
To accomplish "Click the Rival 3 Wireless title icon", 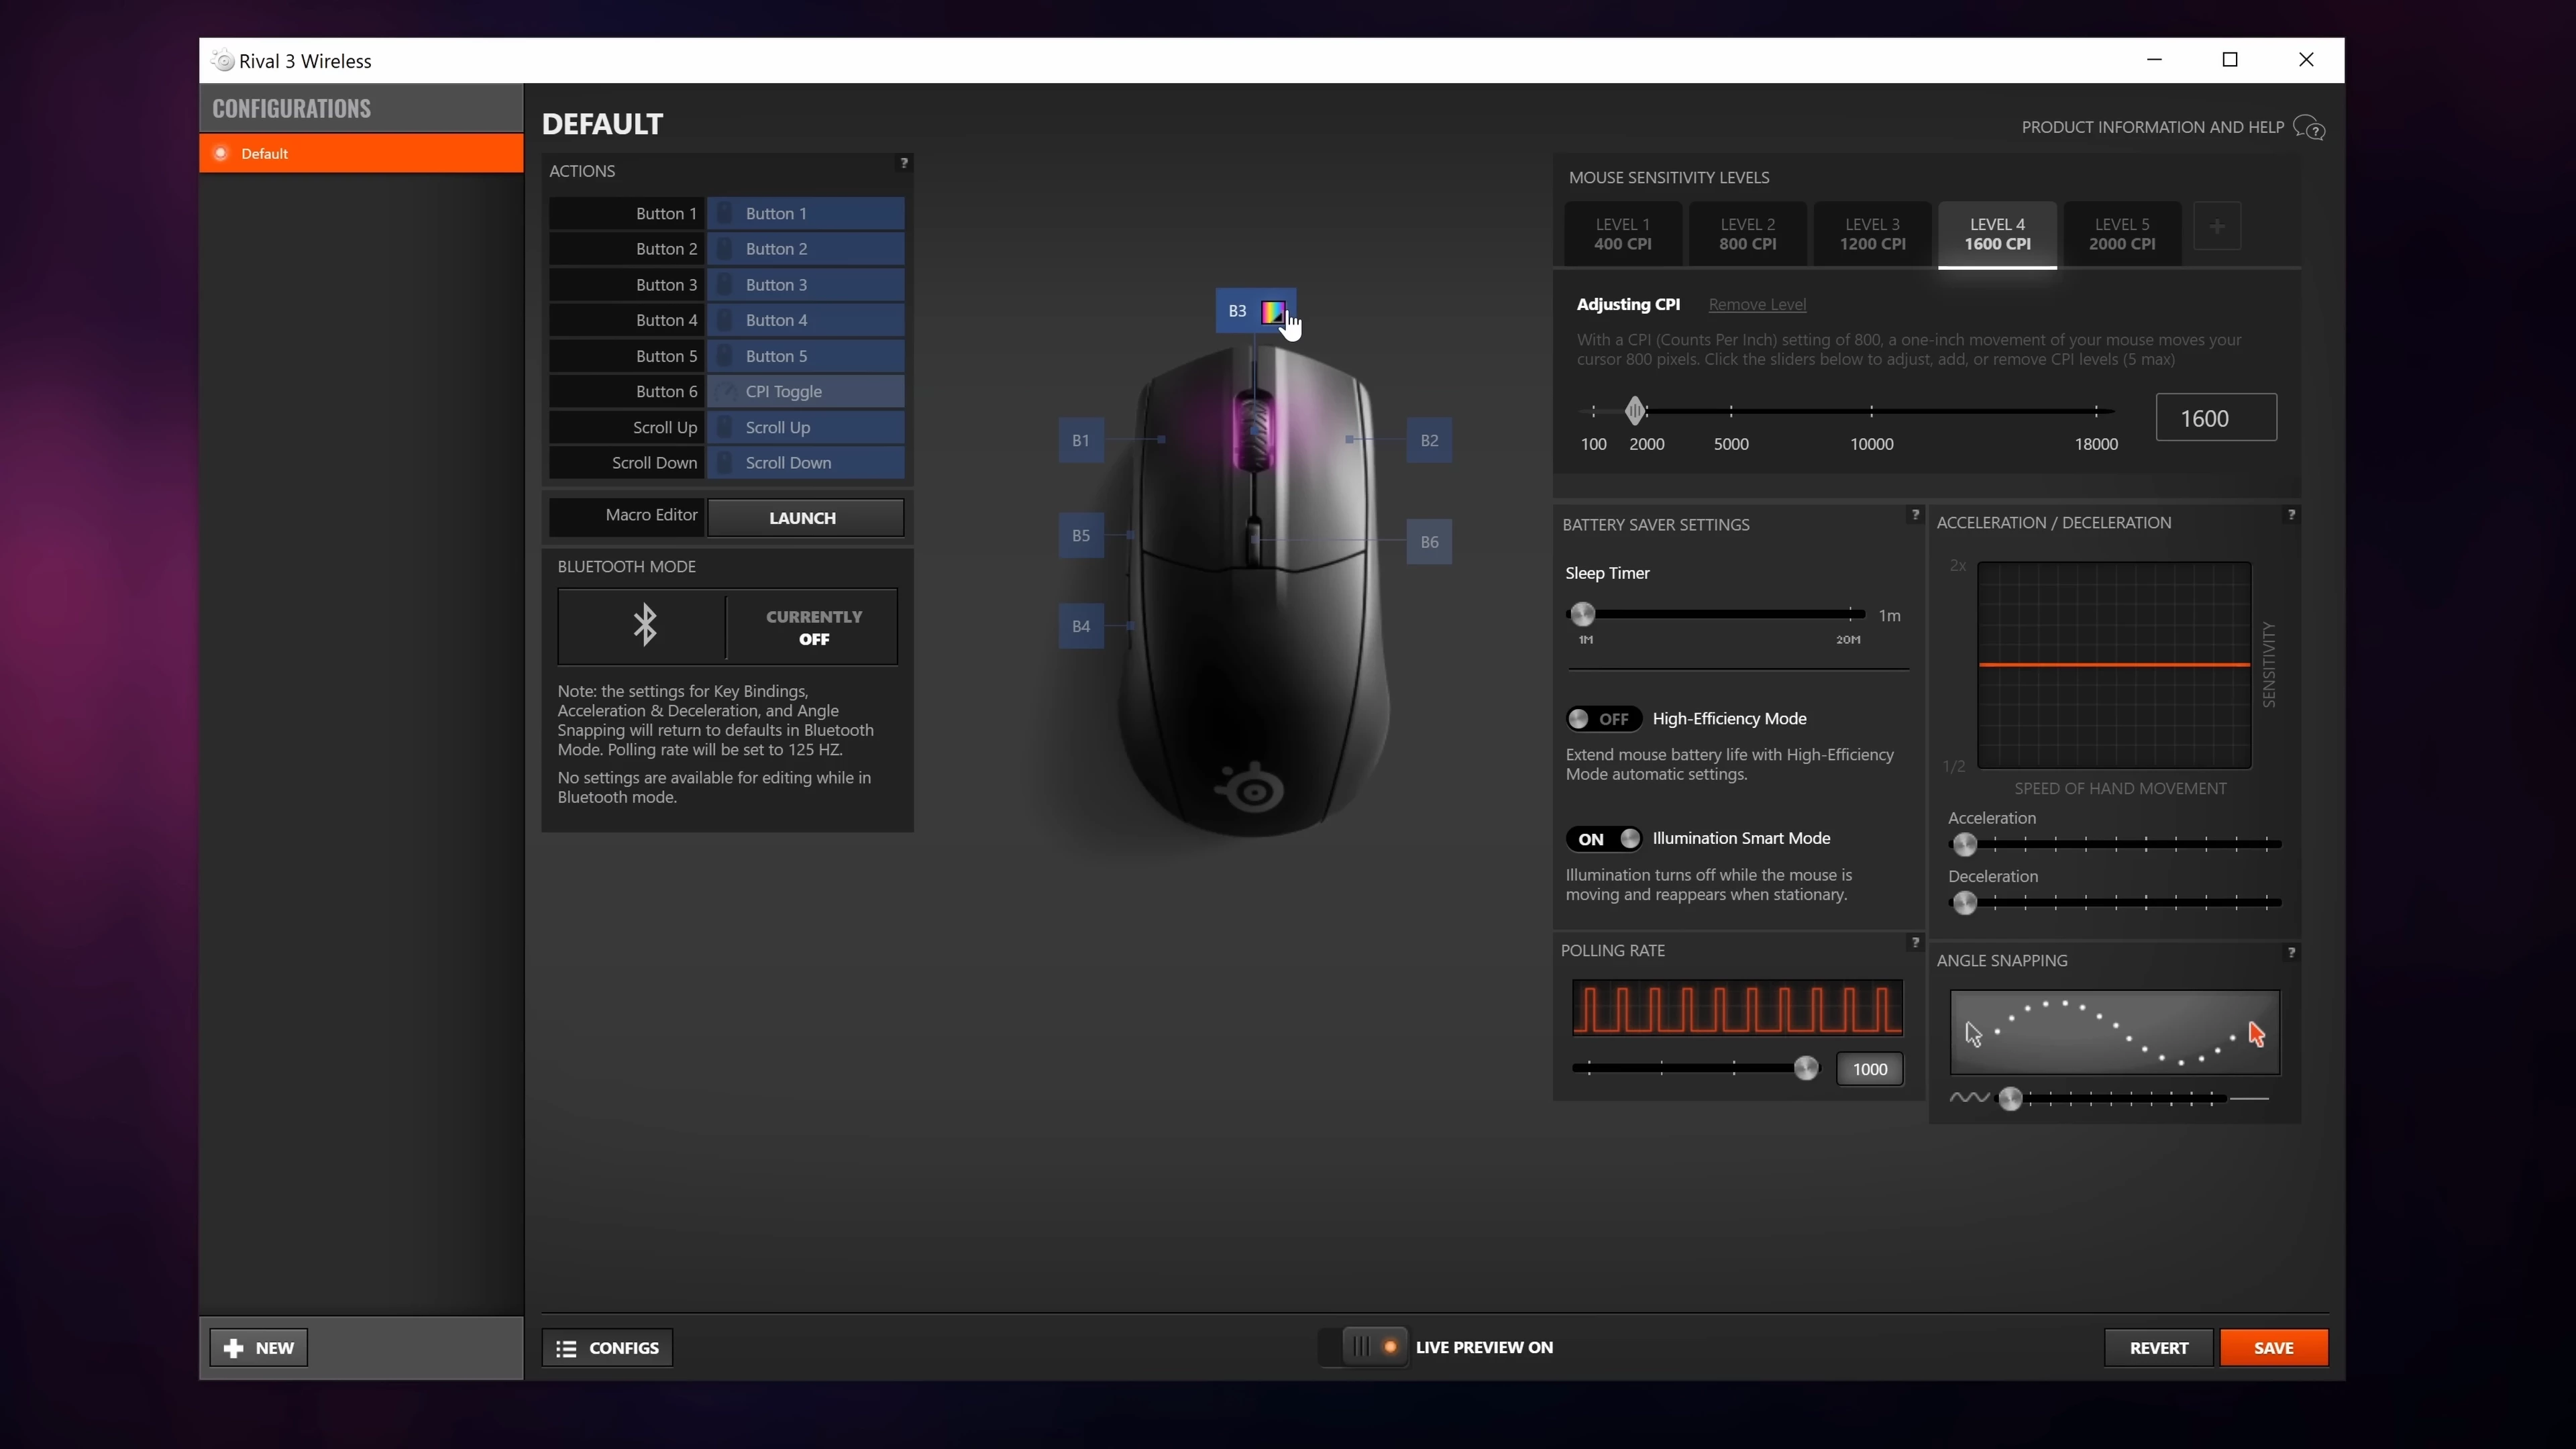I will coord(223,61).
